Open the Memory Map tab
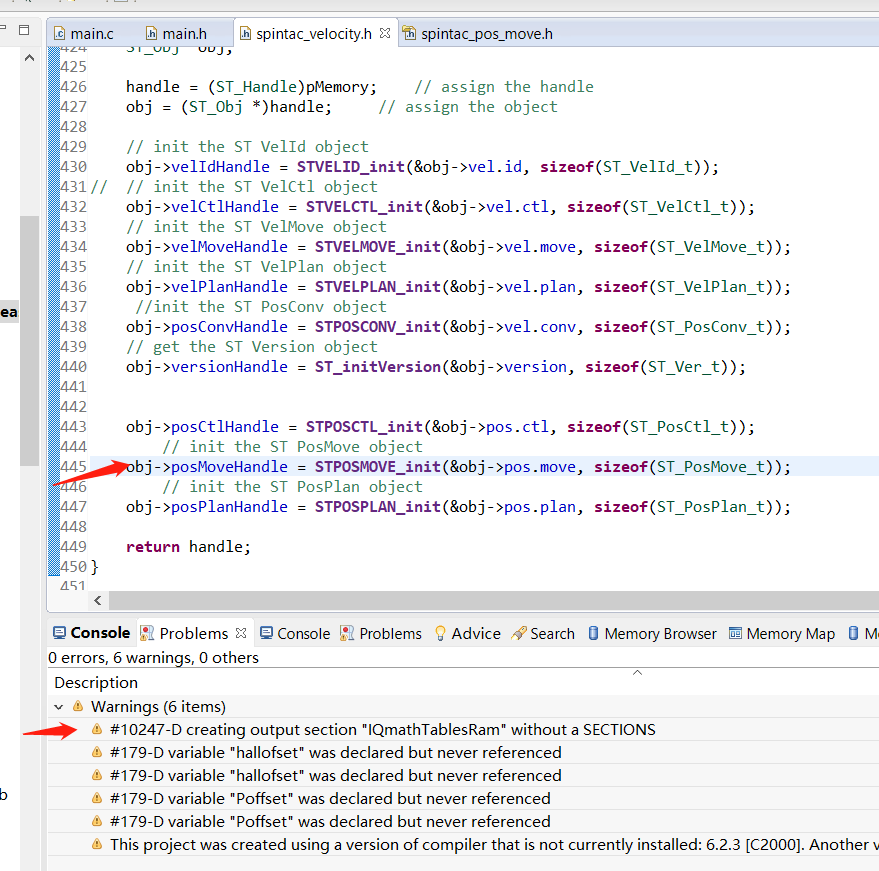Image resolution: width=879 pixels, height=871 pixels. tap(782, 633)
